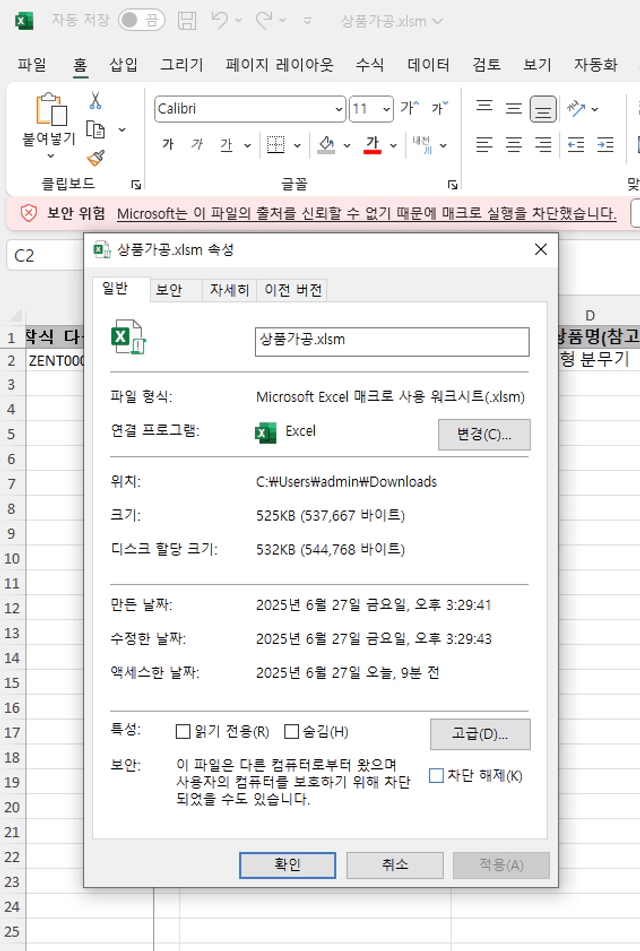The image size is (640, 951).
Task: Click the Fill Color bucket icon
Action: pos(326,144)
